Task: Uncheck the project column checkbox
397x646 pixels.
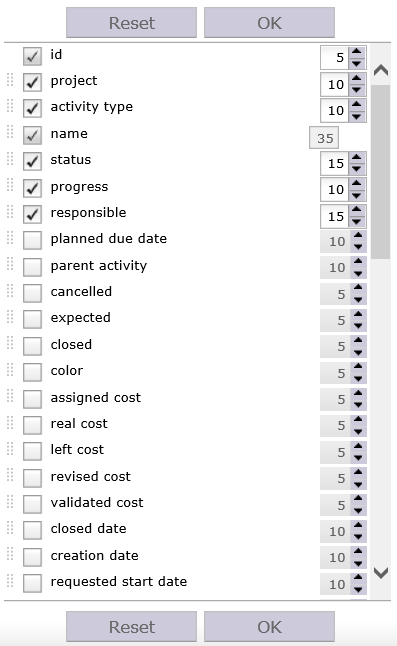Action: [x=32, y=82]
